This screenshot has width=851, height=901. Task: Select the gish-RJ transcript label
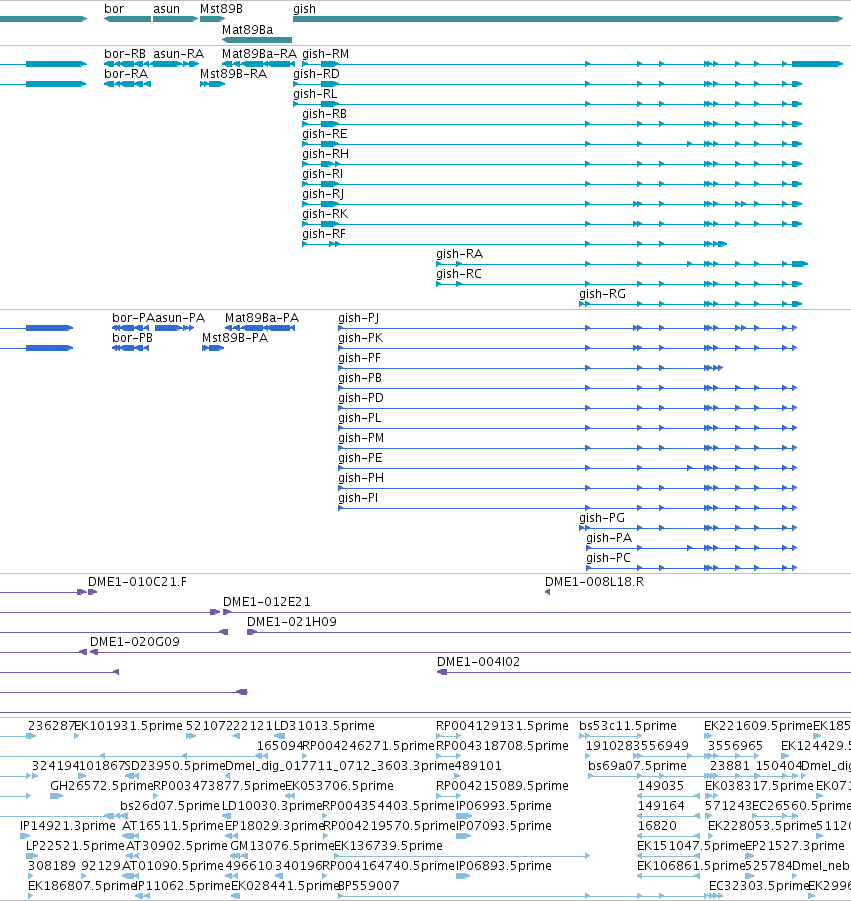click(323, 194)
